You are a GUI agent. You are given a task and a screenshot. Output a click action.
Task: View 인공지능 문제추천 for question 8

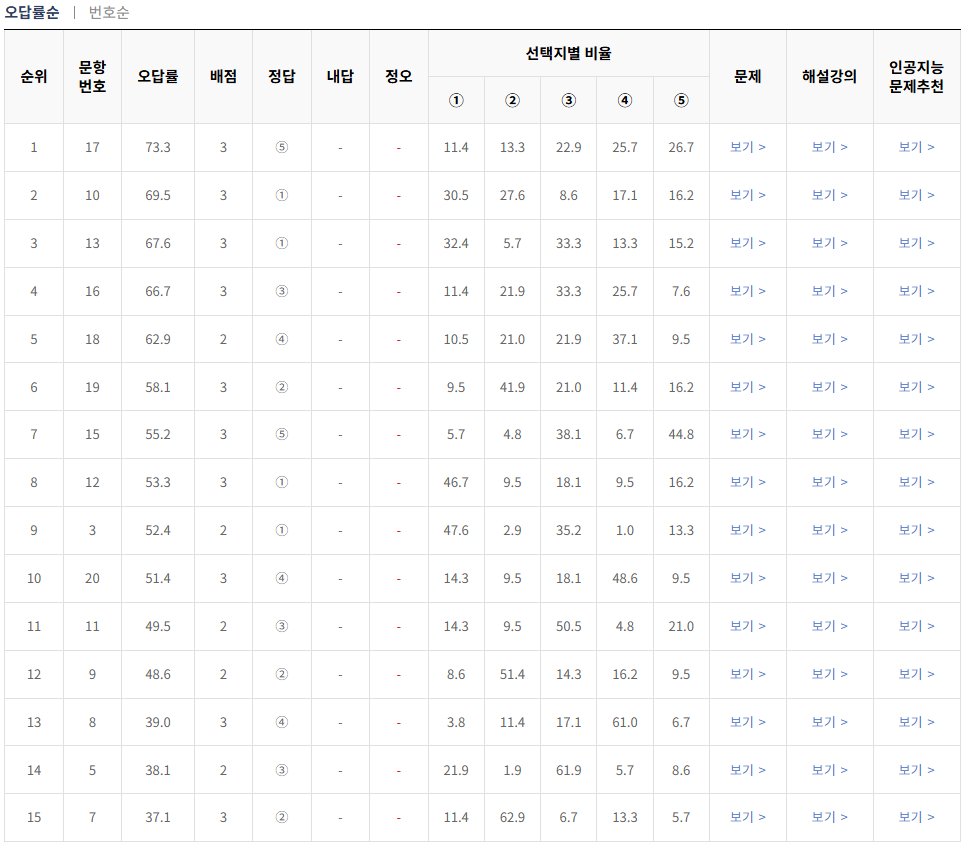[x=916, y=720]
